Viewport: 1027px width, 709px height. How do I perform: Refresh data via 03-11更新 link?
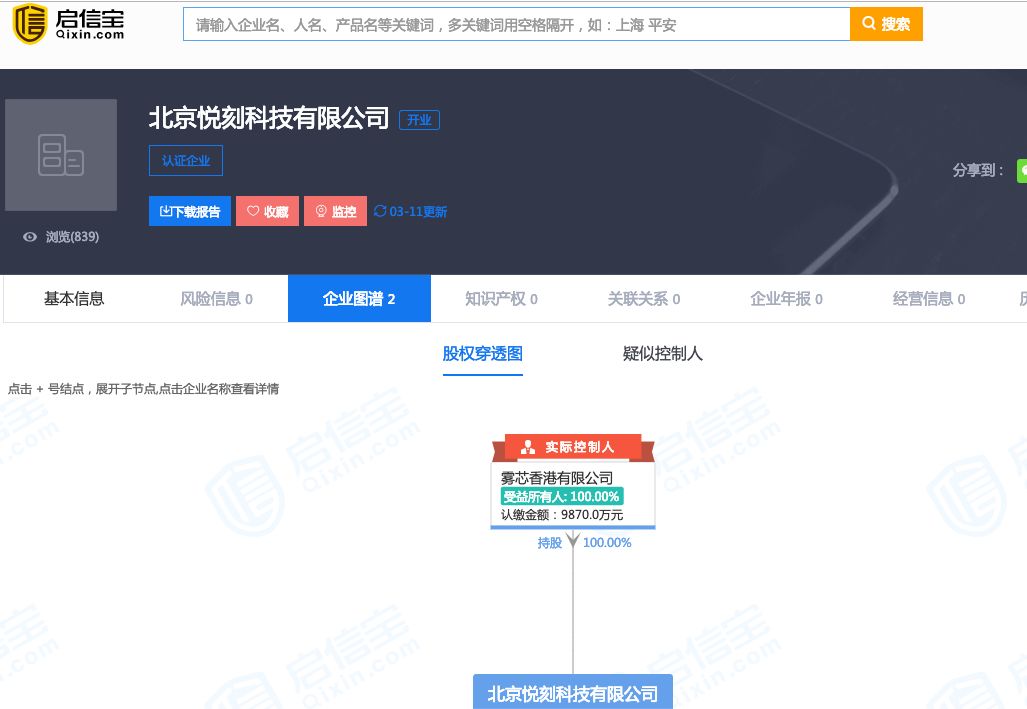click(x=411, y=211)
